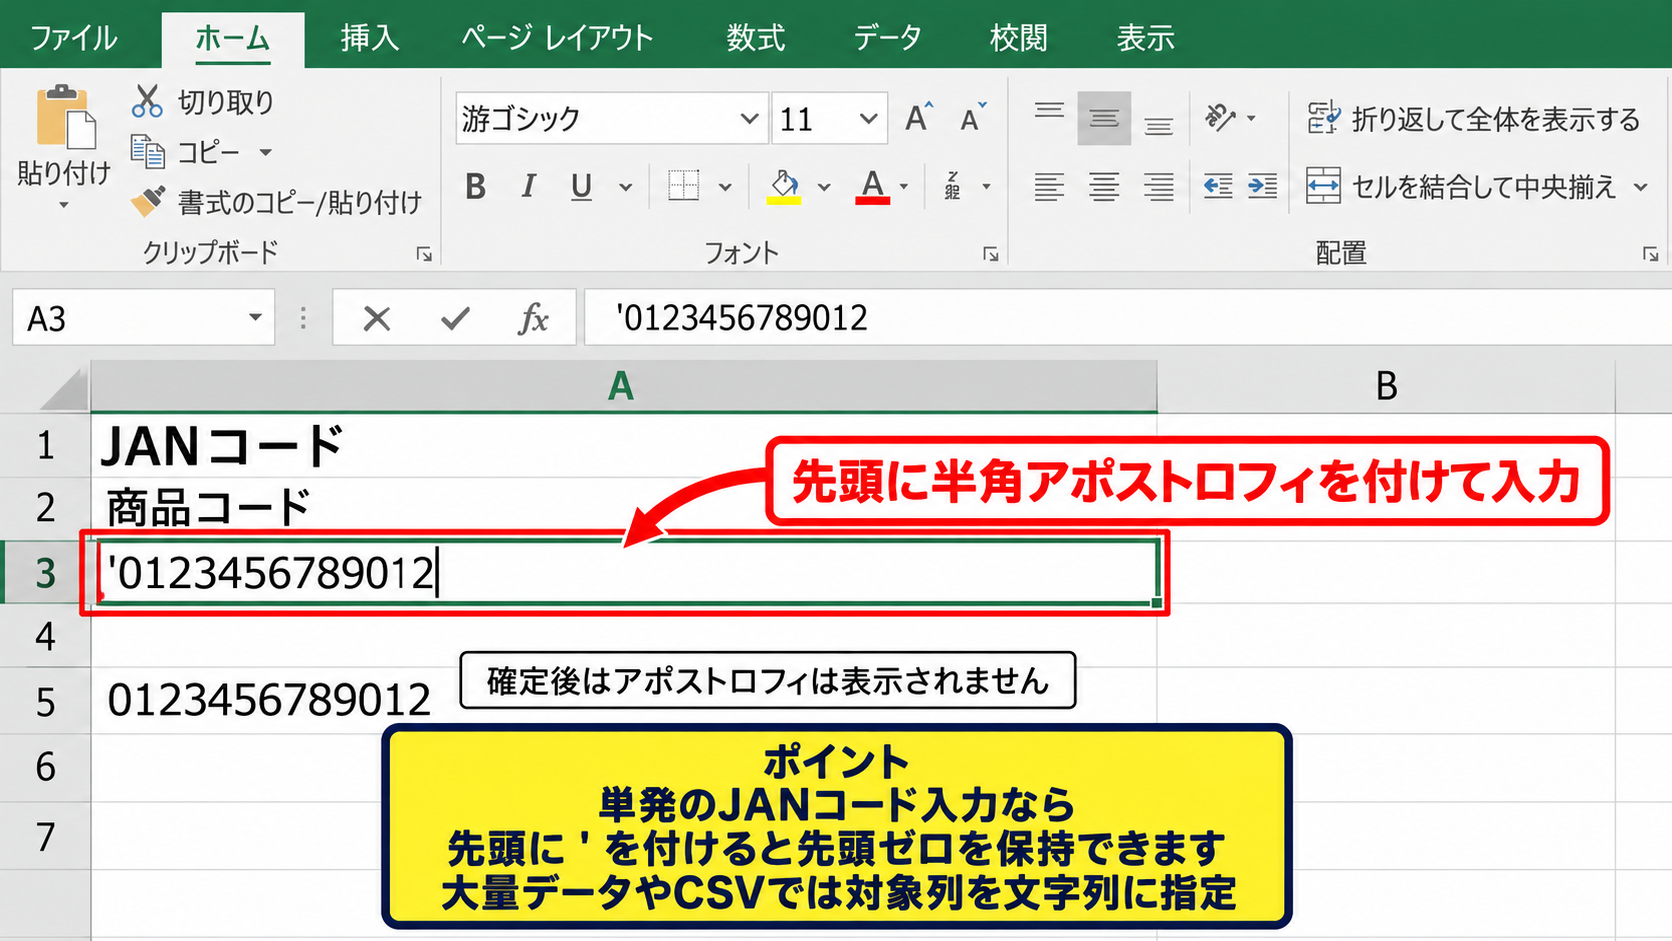Toggle italic formatting

529,186
